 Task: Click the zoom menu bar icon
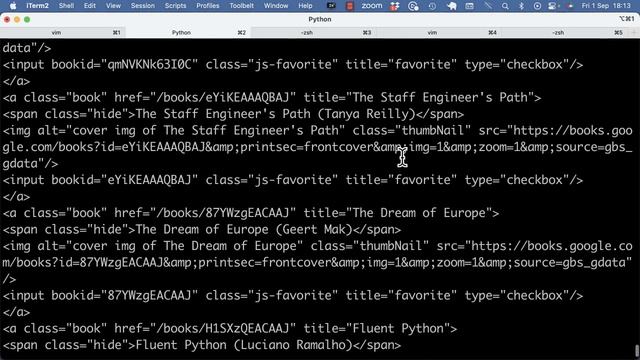[372, 6]
